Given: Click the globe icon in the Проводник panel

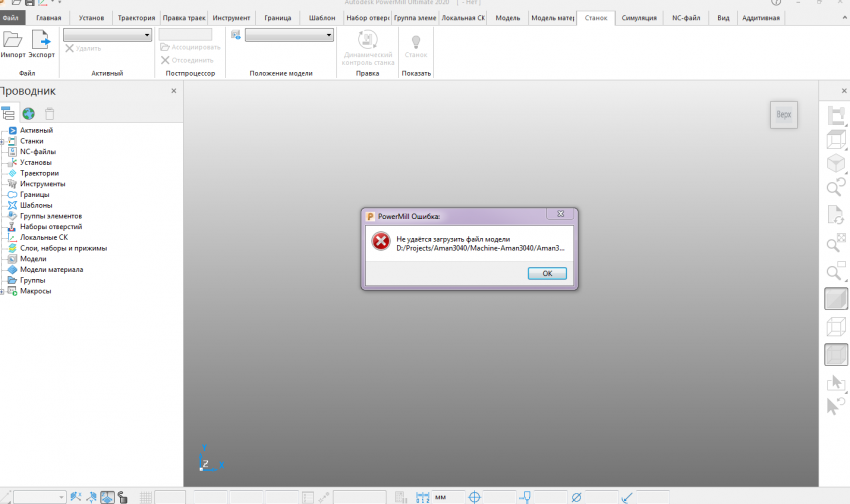Looking at the screenshot, I should tap(29, 114).
